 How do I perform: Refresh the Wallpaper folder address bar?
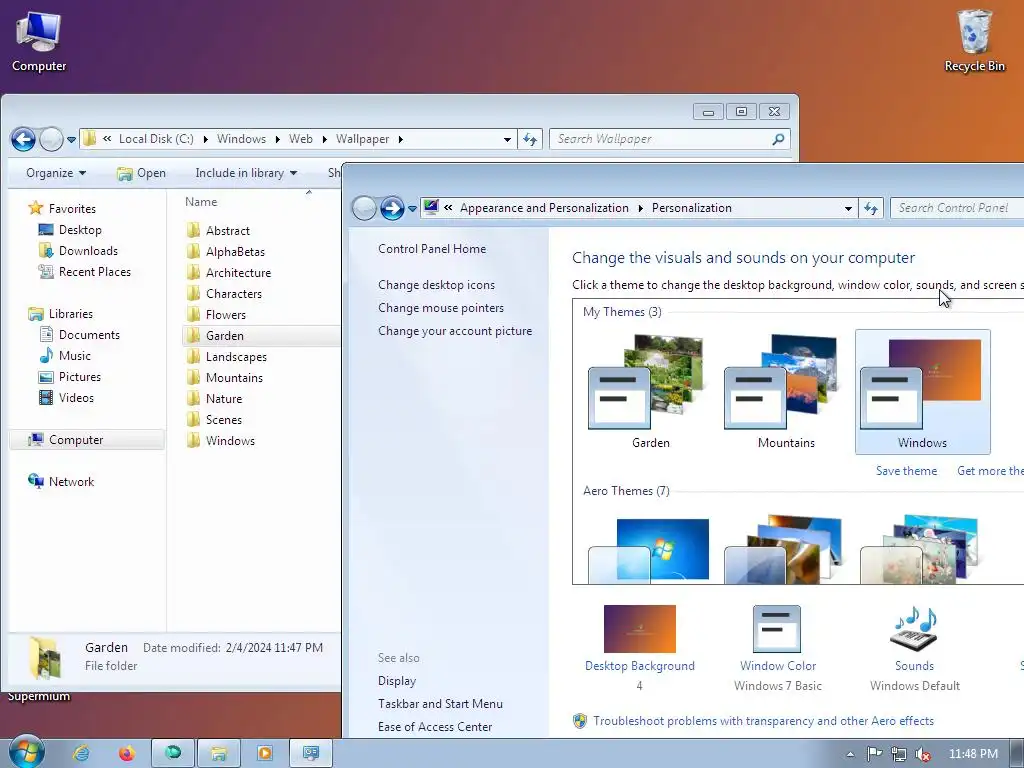pyautogui.click(x=530, y=139)
